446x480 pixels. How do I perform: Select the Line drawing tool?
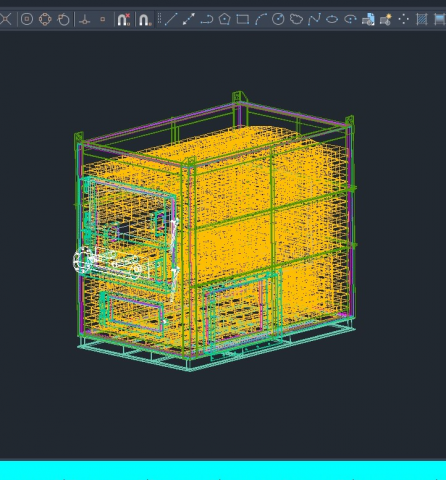click(171, 19)
